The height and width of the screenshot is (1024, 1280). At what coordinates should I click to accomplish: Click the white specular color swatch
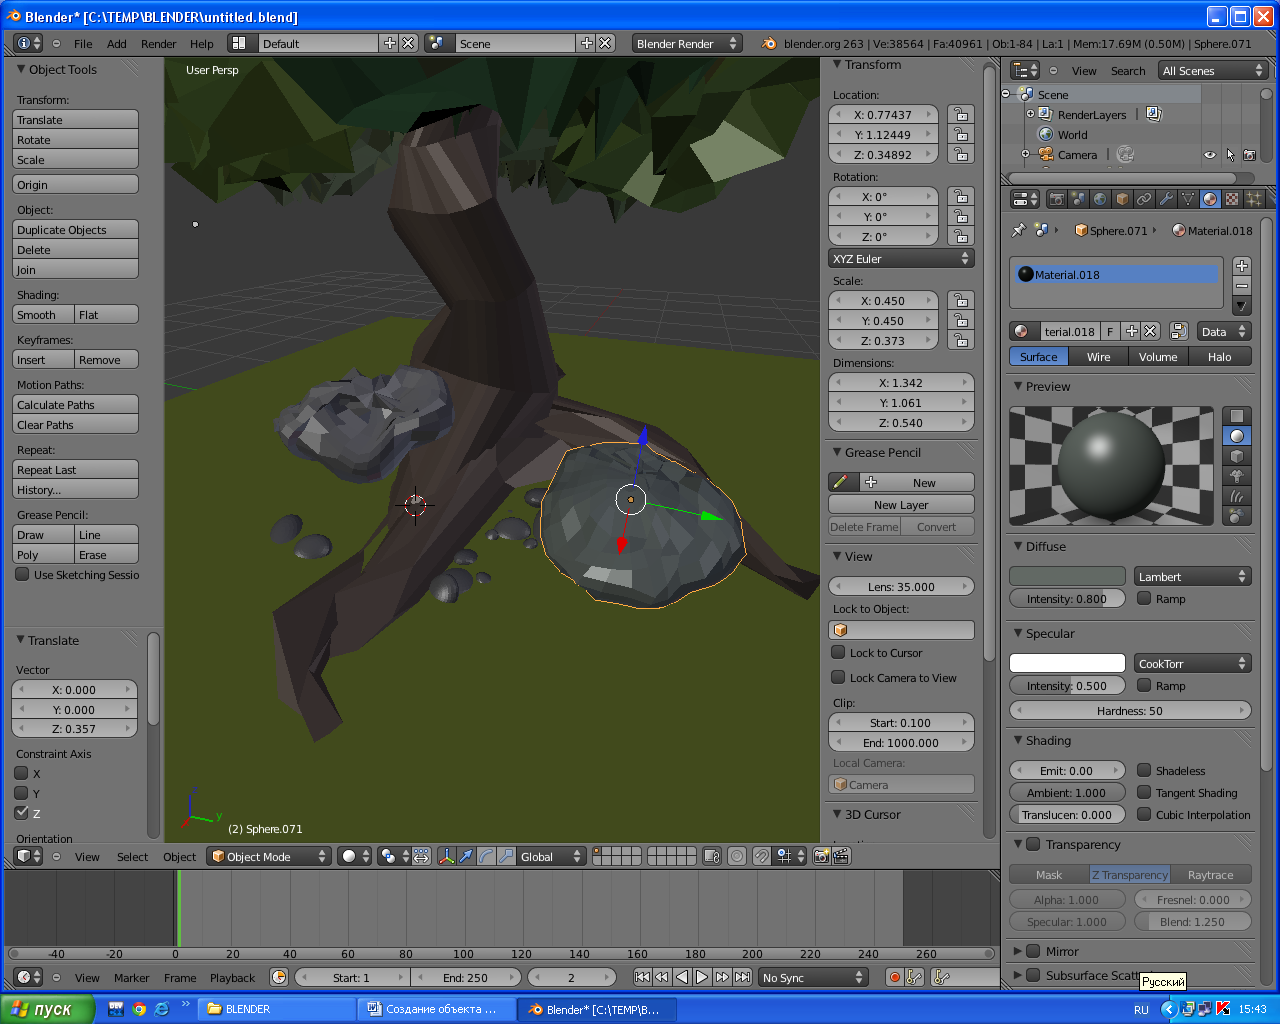[x=1067, y=663]
